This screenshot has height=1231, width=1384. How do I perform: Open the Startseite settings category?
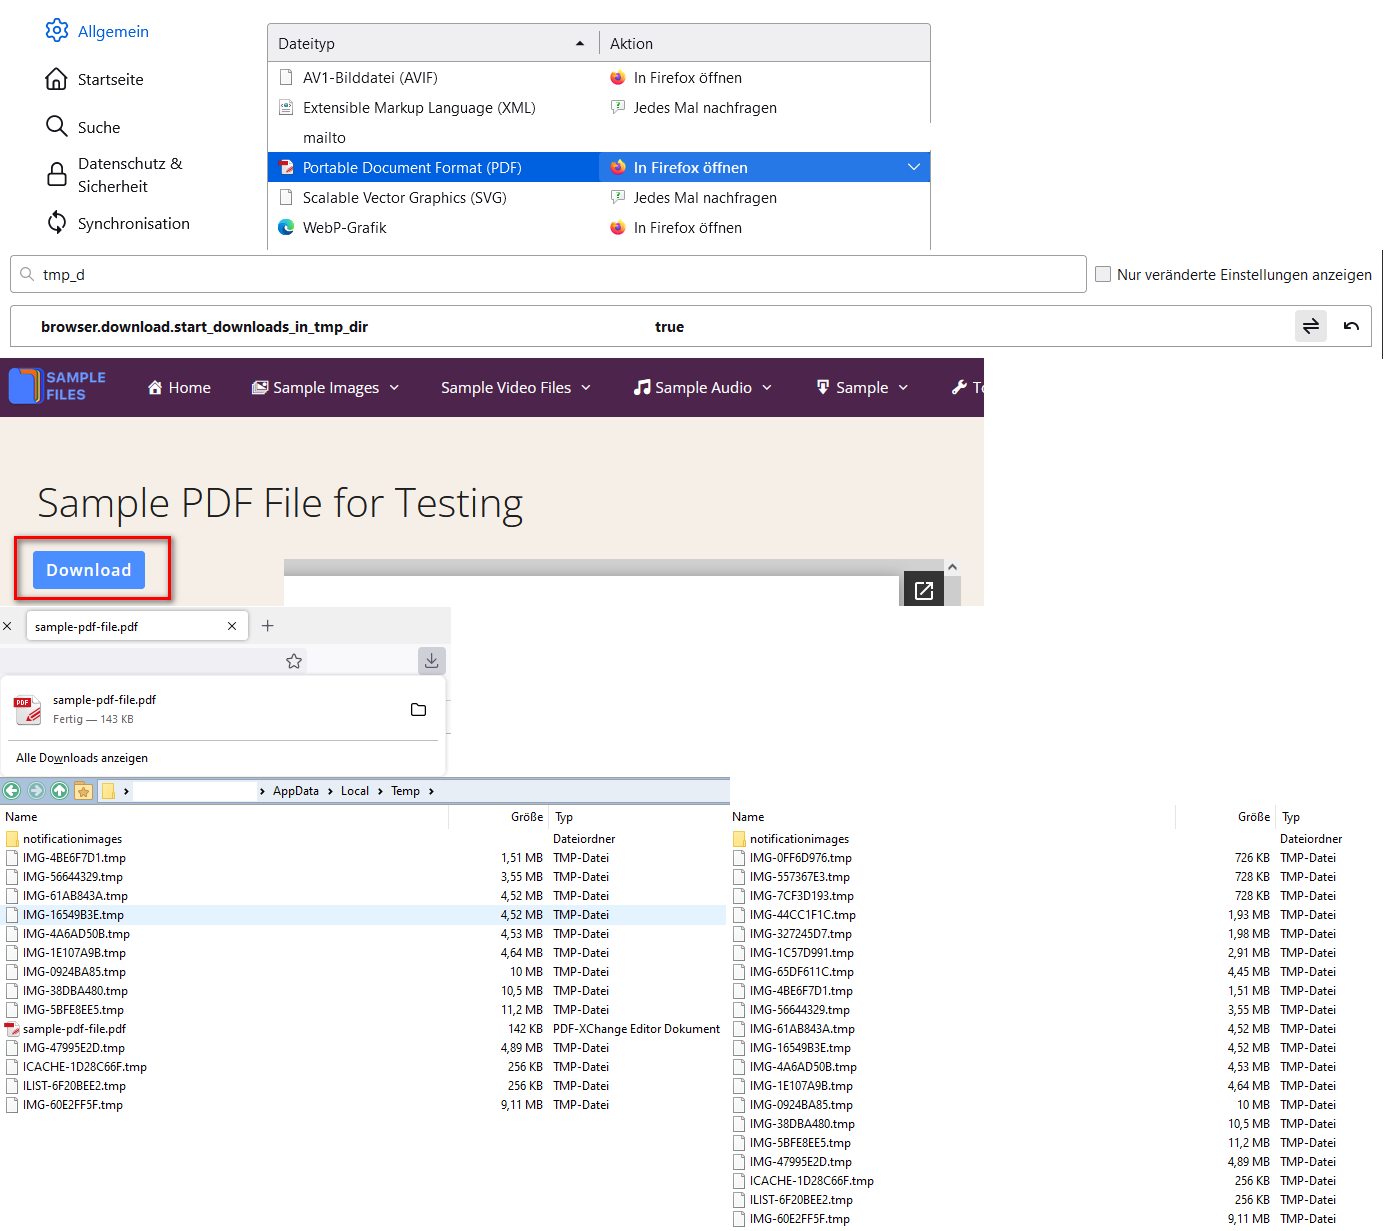(x=94, y=79)
